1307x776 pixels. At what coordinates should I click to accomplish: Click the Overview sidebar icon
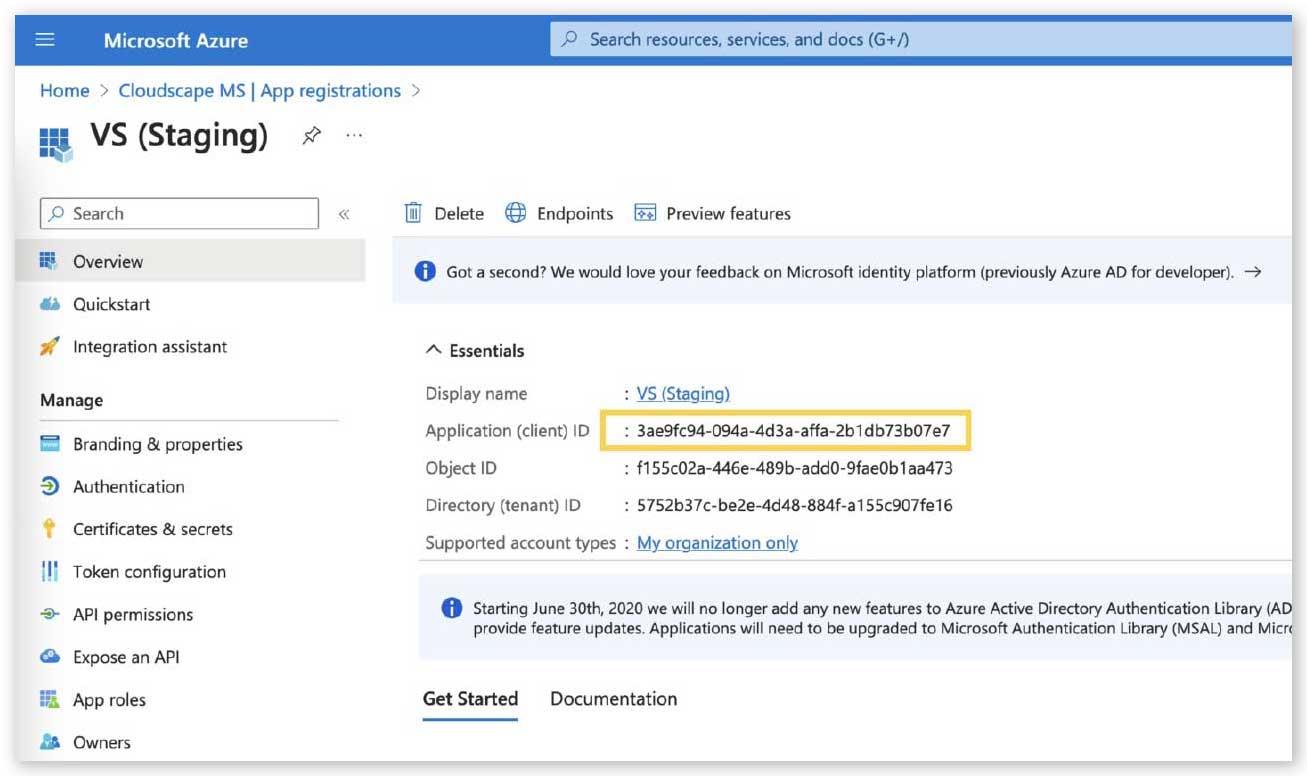tap(49, 262)
